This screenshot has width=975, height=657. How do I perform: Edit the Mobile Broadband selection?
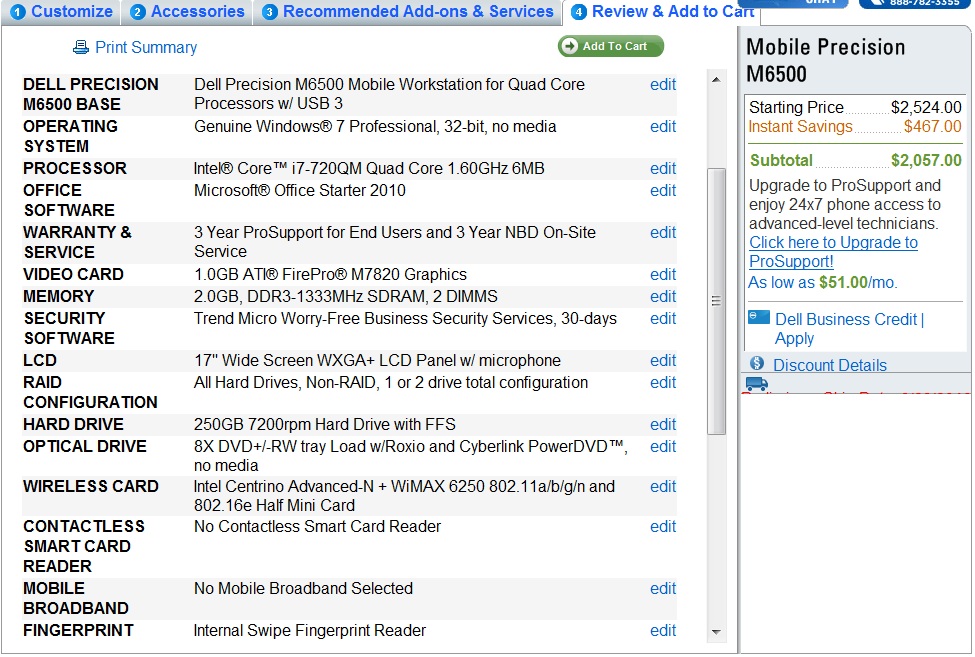click(663, 589)
